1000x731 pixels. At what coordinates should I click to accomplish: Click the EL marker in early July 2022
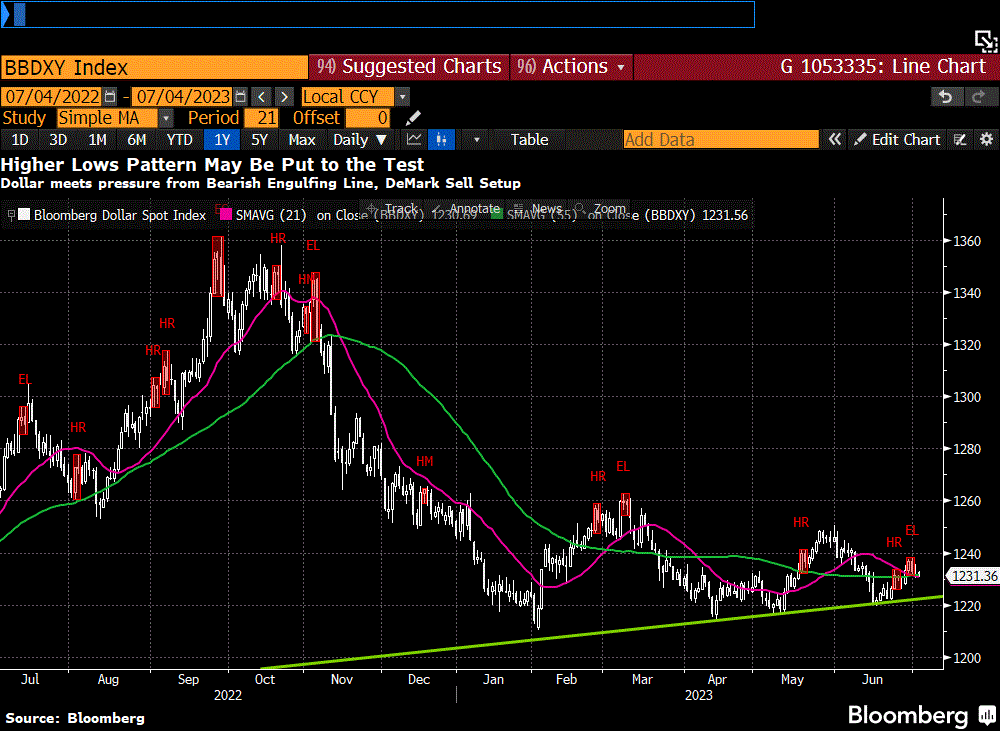(x=24, y=380)
